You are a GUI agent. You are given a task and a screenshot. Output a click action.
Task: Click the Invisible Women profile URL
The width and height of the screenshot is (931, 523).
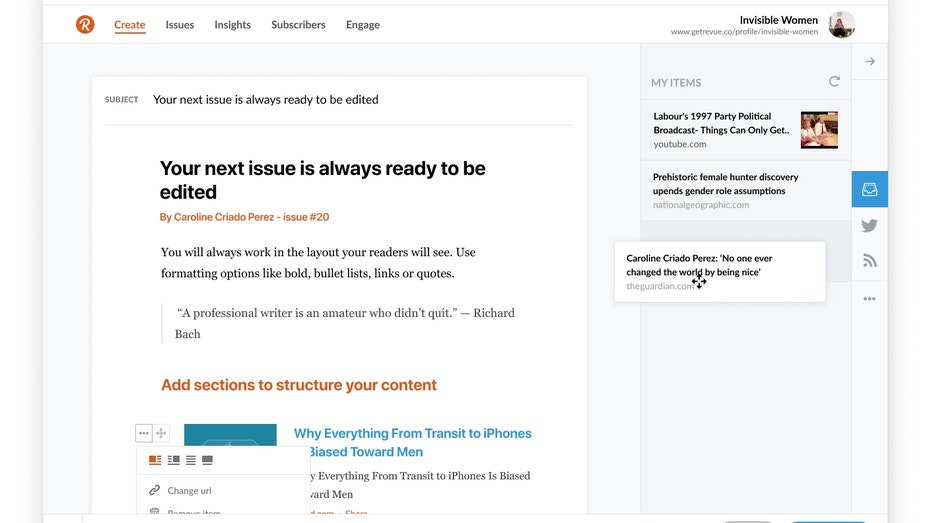coord(744,32)
